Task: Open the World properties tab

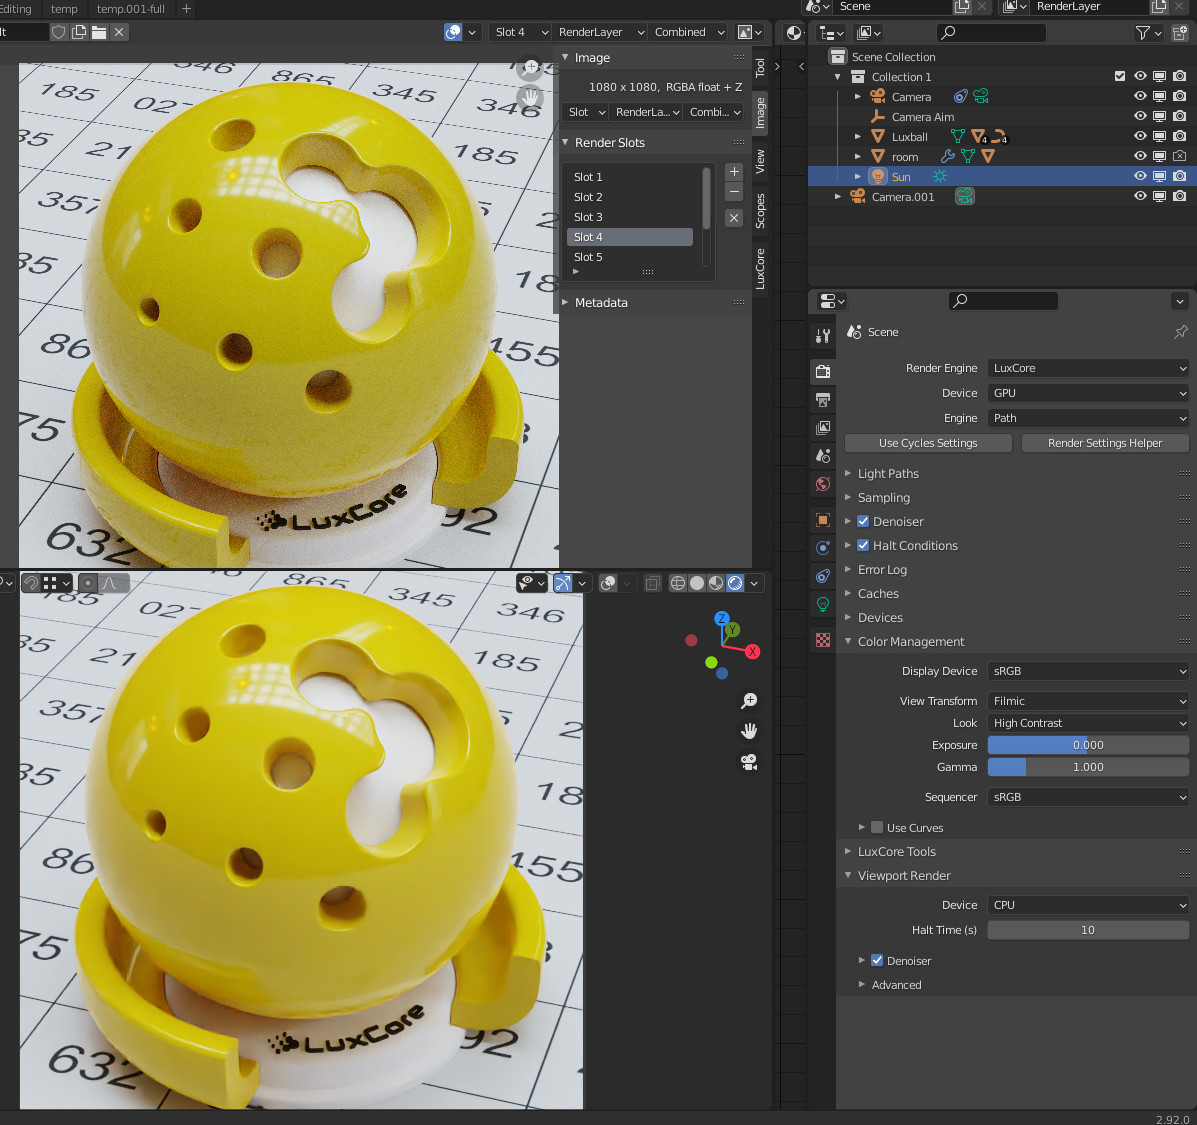Action: 823,484
